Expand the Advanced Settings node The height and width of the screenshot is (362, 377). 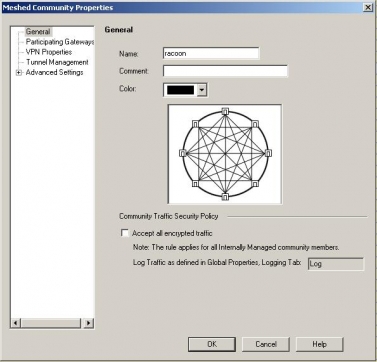click(x=19, y=73)
